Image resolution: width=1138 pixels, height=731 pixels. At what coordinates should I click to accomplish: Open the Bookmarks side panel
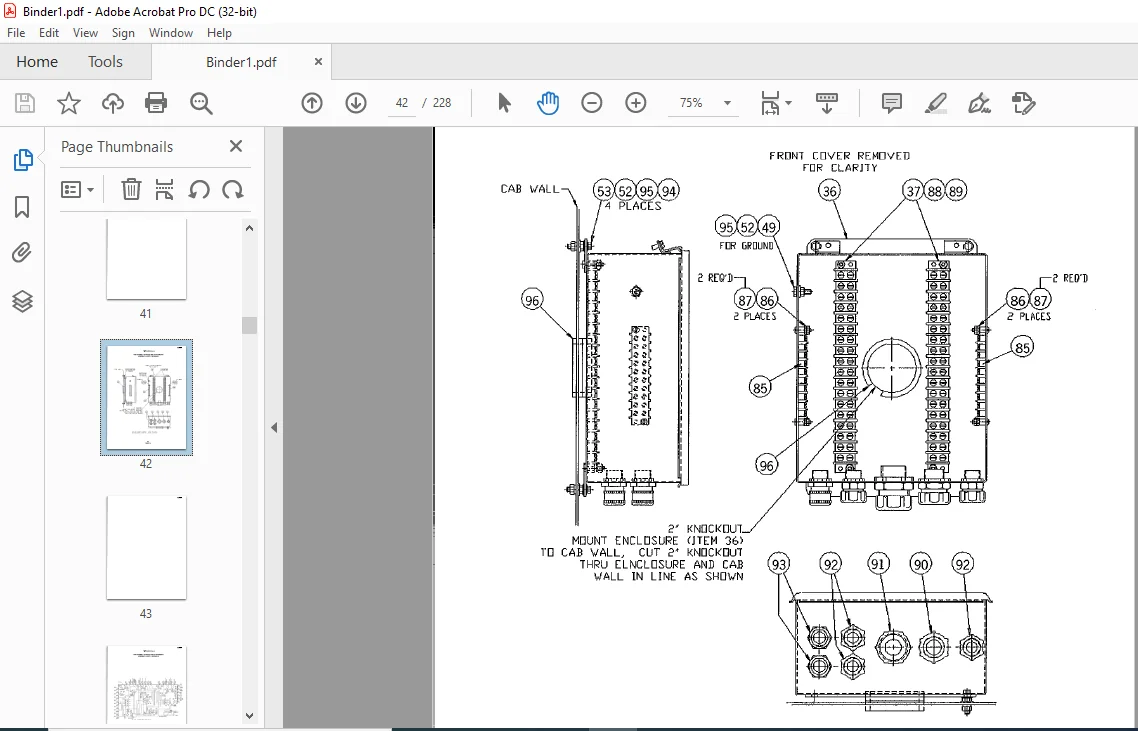point(22,207)
